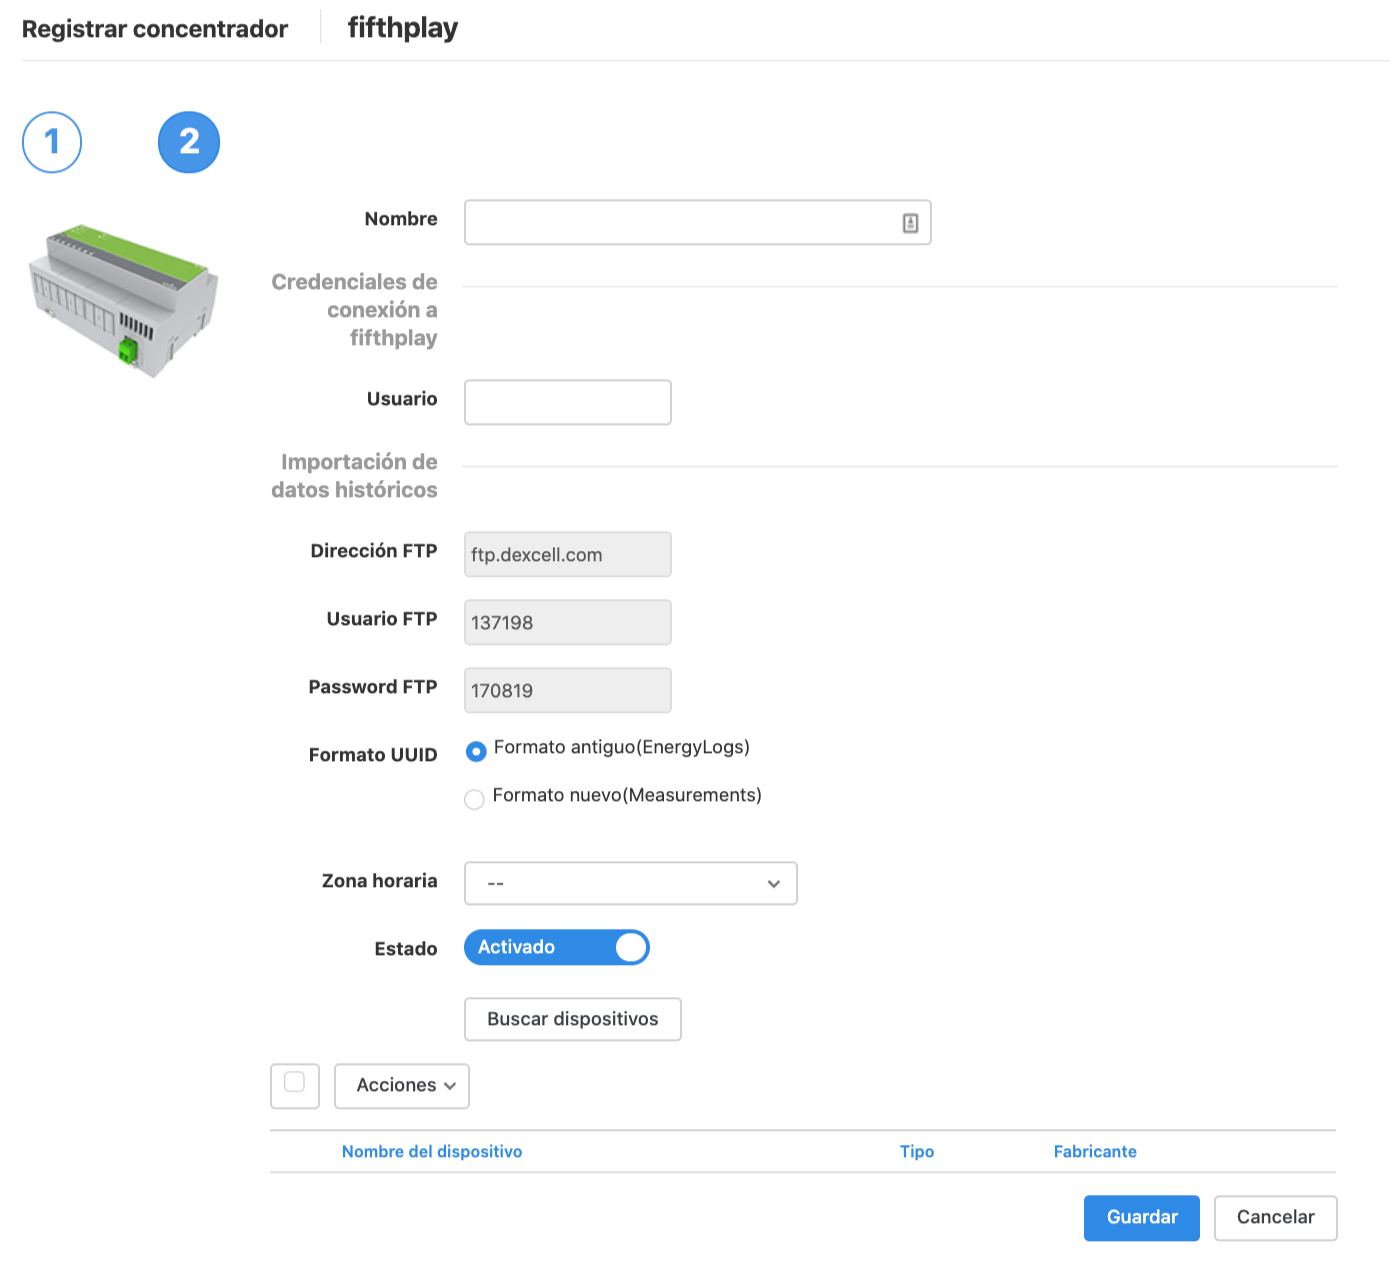1390x1278 pixels.
Task: Sort by Nombre del dispositivo column
Action: (x=432, y=1151)
